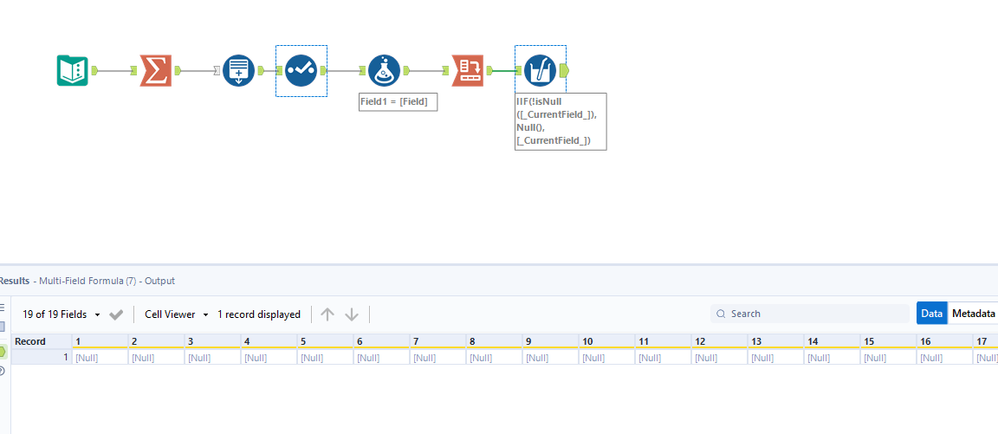Image resolution: width=998 pixels, height=434 pixels.
Task: Open the 19 of 19 Fields dropdown
Action: tap(62, 314)
